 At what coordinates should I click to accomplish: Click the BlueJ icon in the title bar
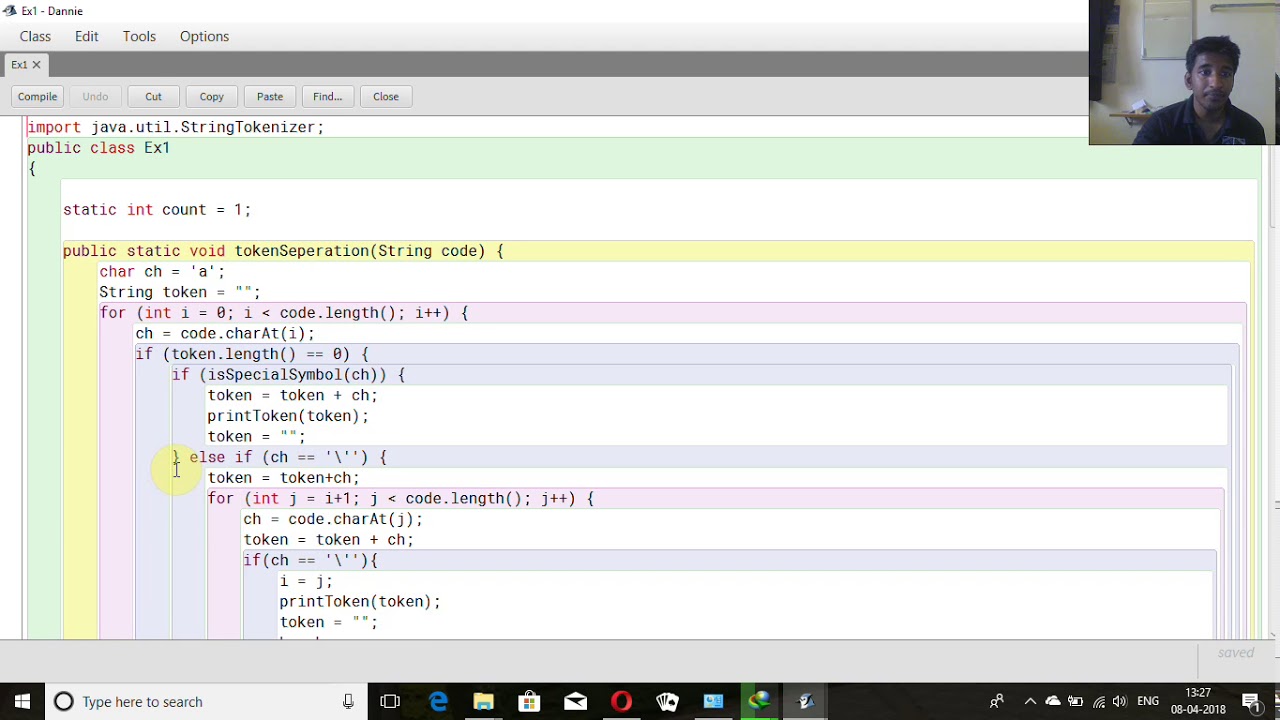(x=9, y=11)
